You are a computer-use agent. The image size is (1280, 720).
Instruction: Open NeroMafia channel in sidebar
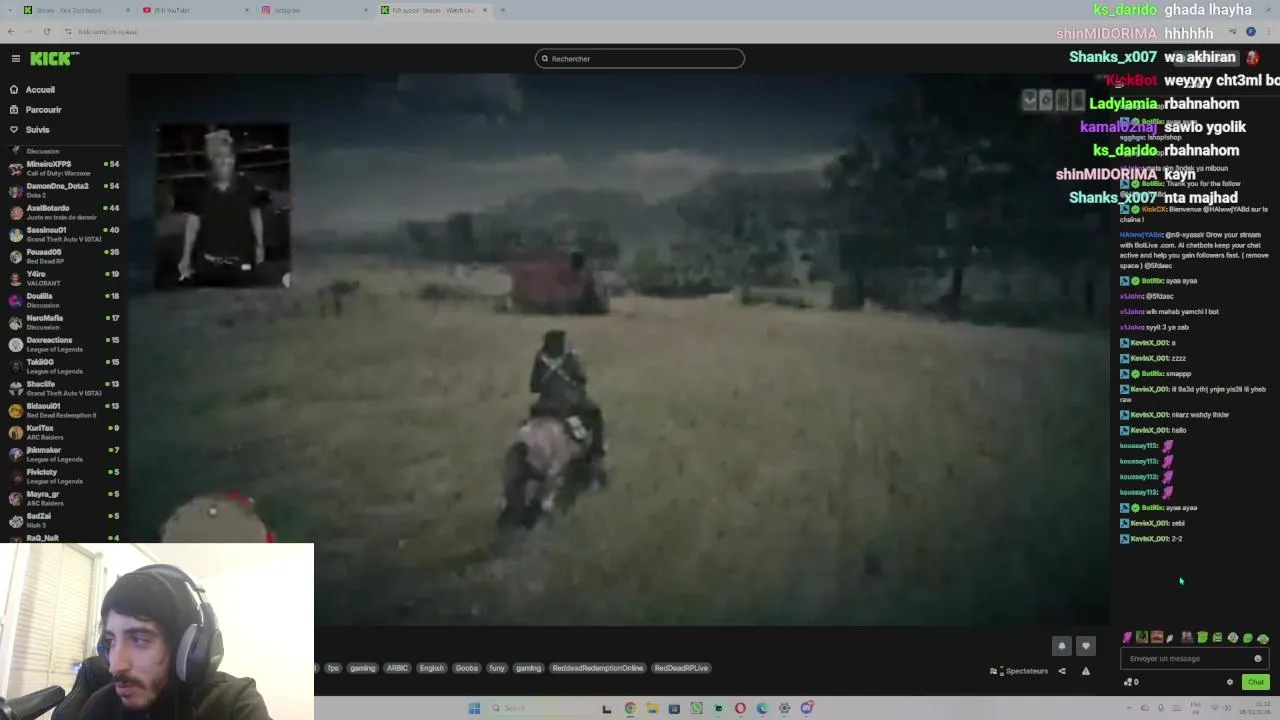[x=62, y=322]
